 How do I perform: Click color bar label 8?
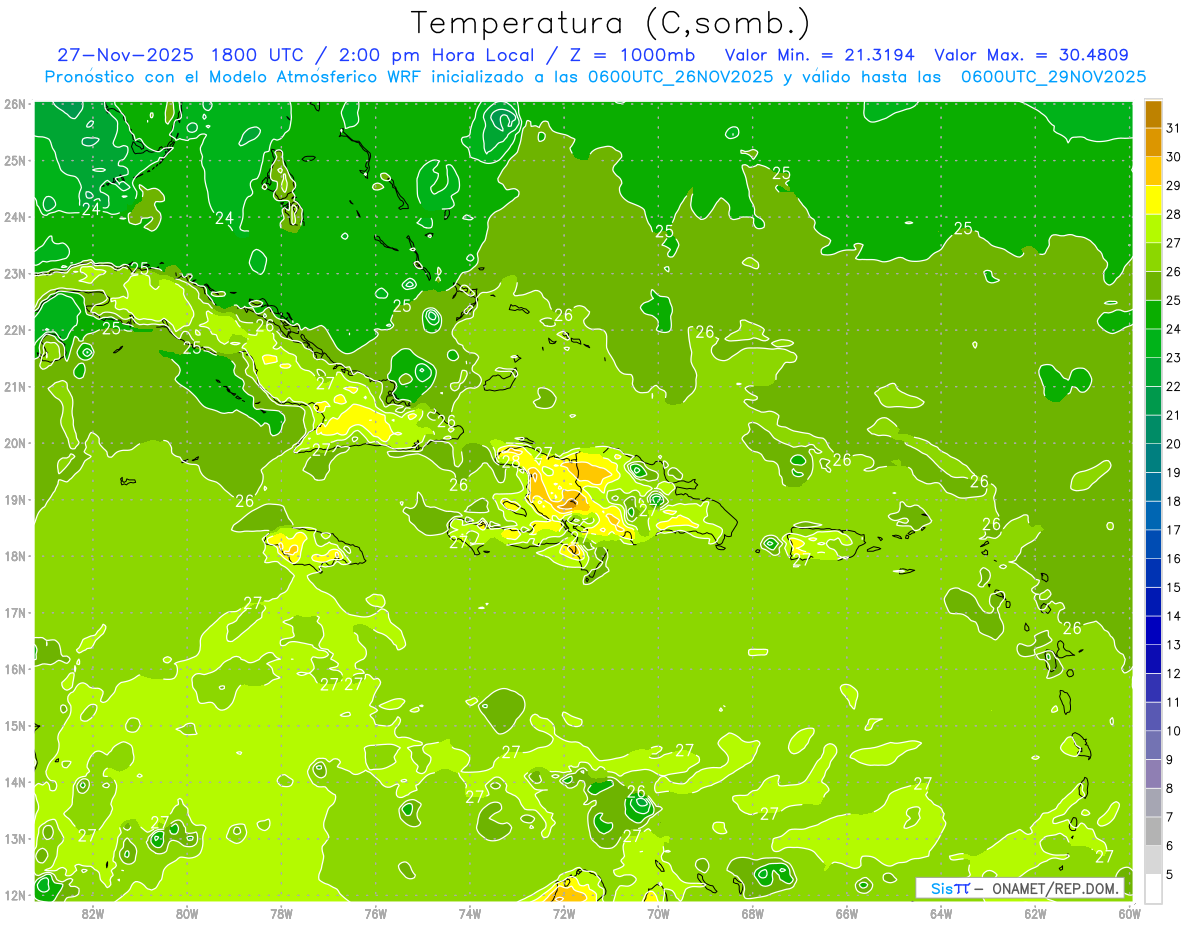click(1171, 788)
